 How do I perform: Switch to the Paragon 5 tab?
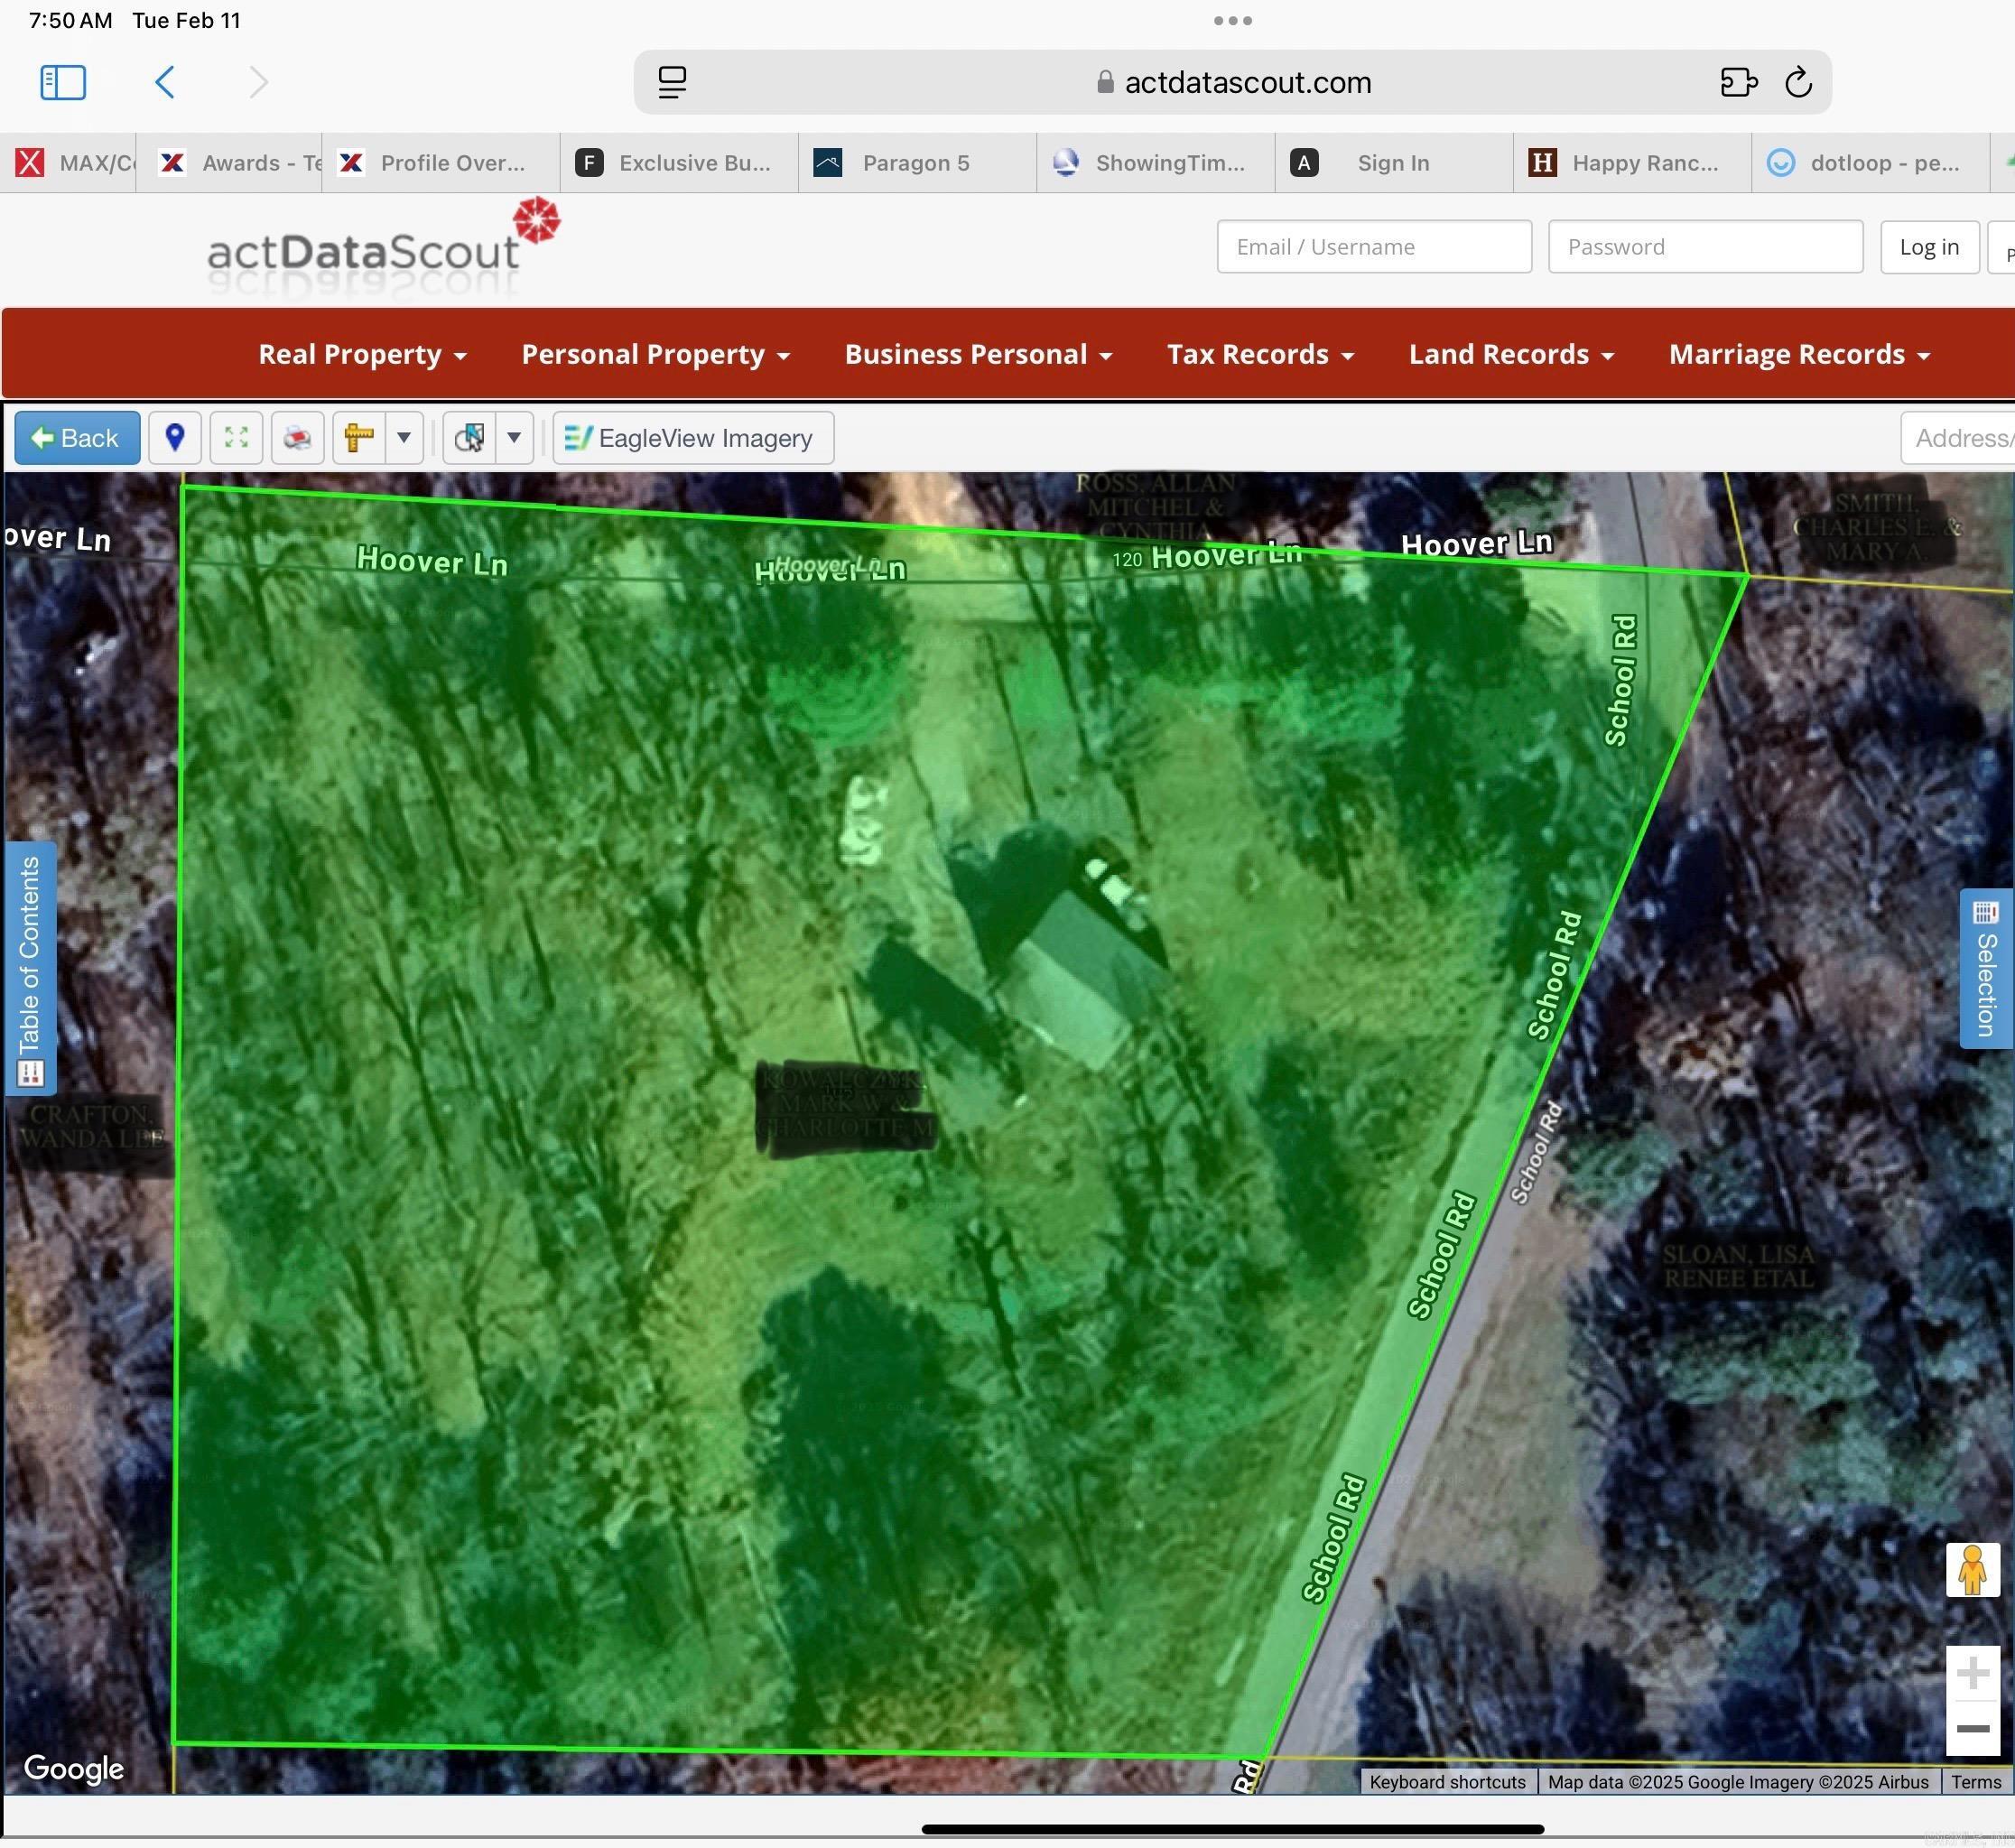[915, 163]
